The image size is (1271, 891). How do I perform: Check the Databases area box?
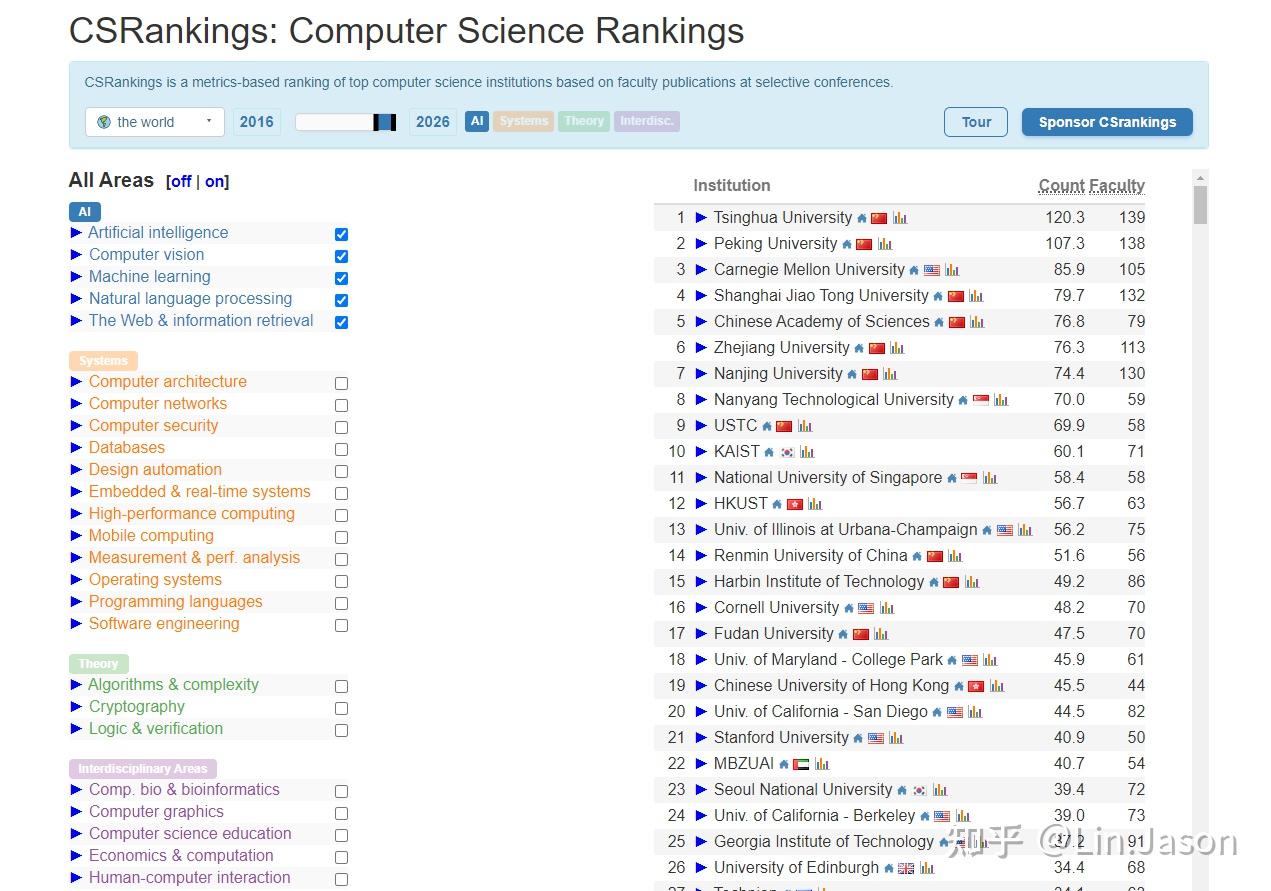tap(341, 449)
